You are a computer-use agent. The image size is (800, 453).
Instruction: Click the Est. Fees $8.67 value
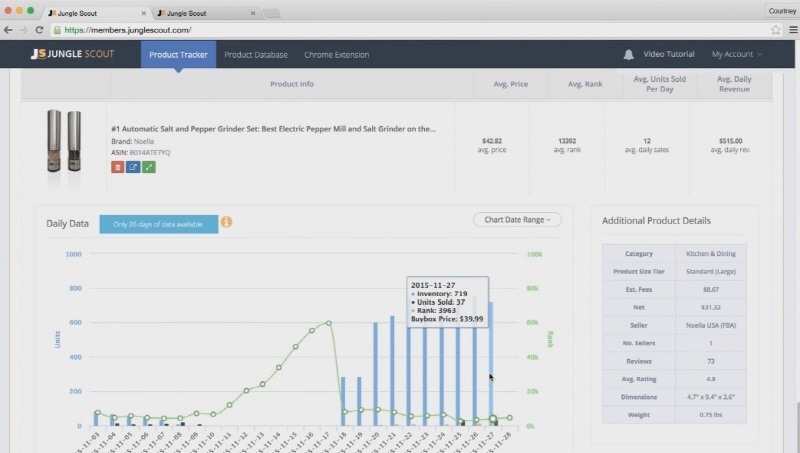pyautogui.click(x=711, y=289)
